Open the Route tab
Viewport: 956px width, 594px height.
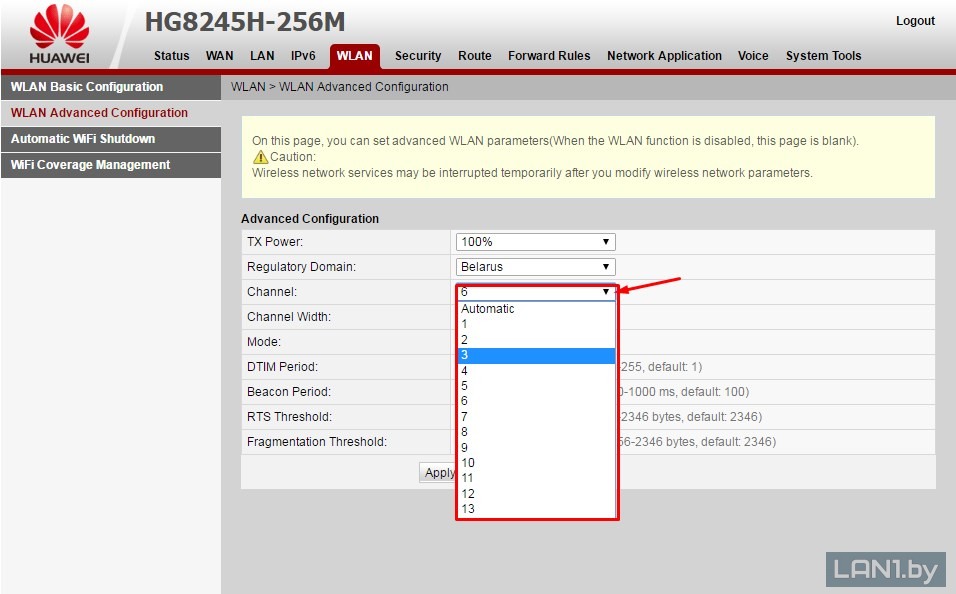pos(474,55)
